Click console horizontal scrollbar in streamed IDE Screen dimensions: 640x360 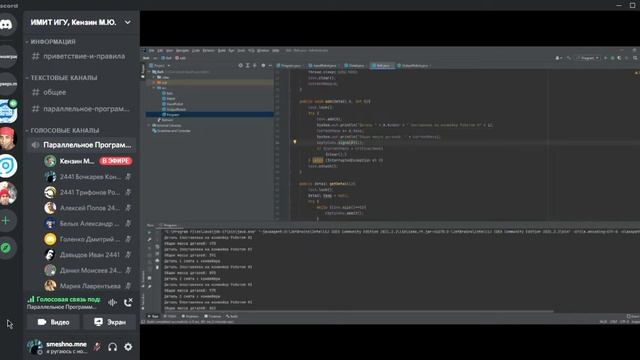click(x=359, y=311)
